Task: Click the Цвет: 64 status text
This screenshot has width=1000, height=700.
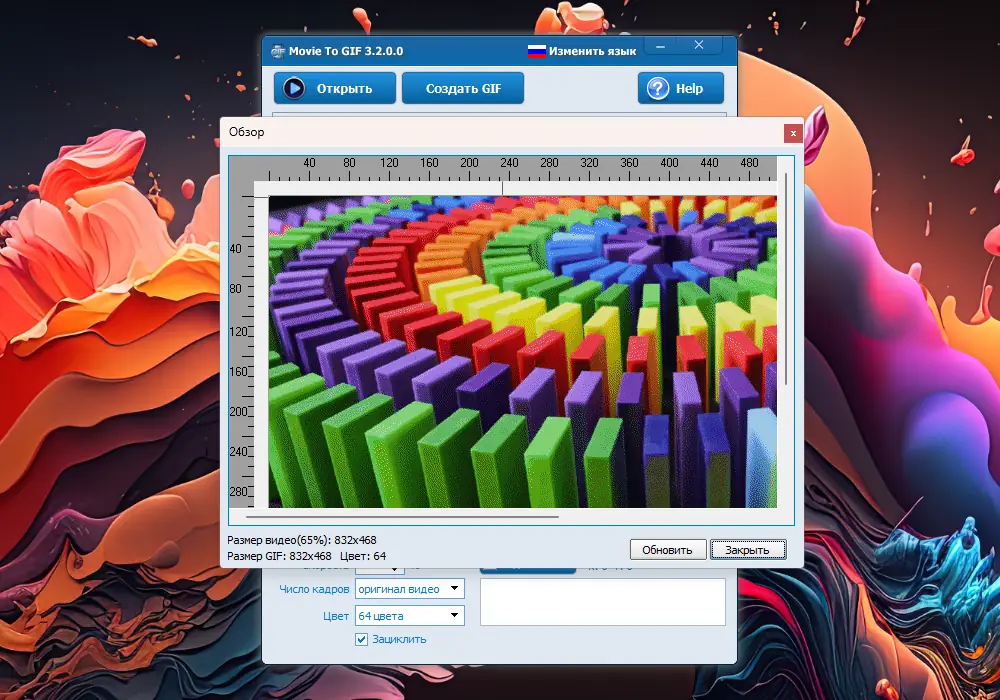Action: 363,556
